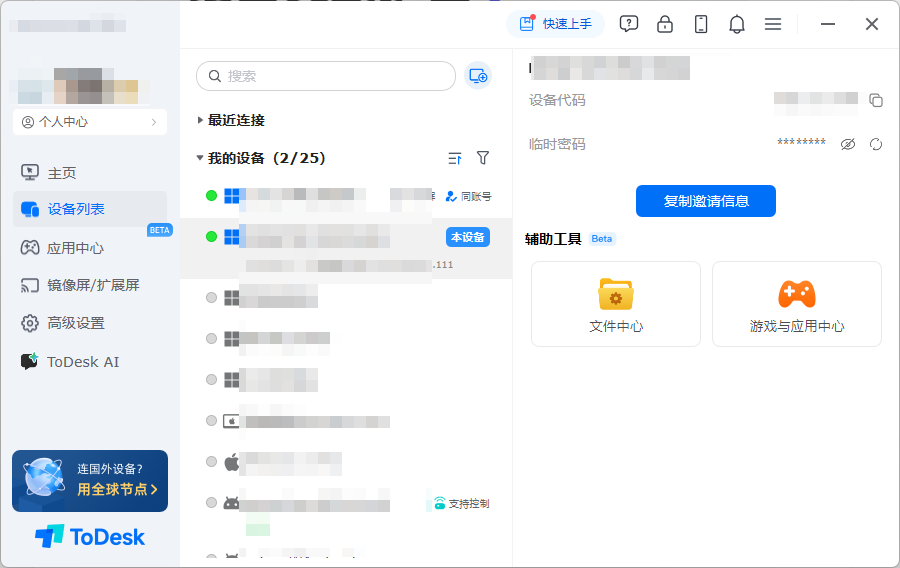
Task: Click the Beta tag beside 辅助工具
Action: tap(602, 239)
